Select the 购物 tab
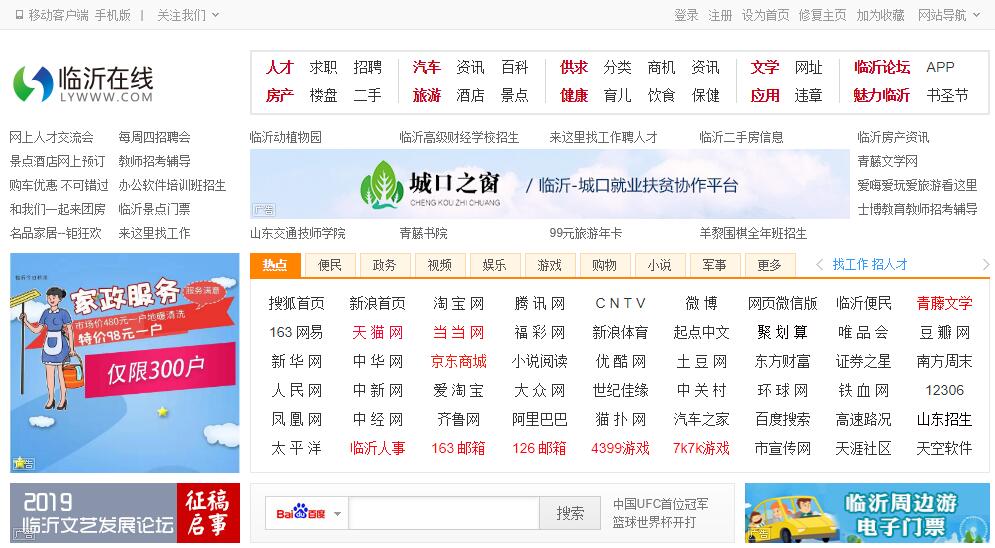This screenshot has height=548, width=995. pyautogui.click(x=604, y=265)
